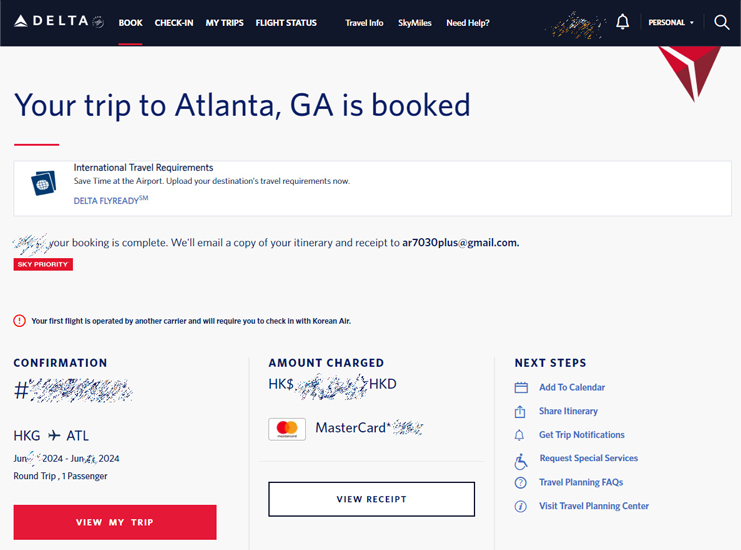
Task: Click the search magnifier icon
Action: (x=721, y=22)
